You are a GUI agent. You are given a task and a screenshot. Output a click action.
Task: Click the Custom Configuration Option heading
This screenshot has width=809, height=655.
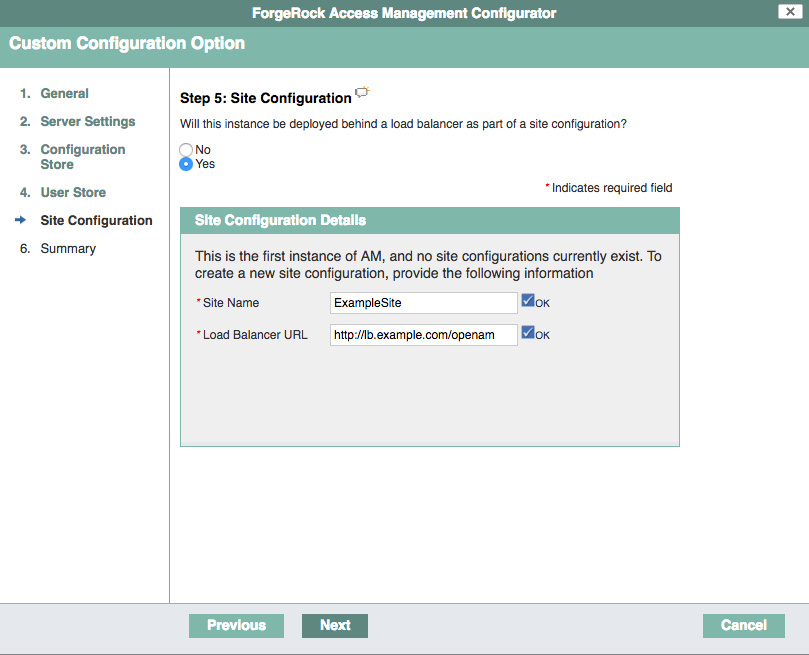coord(127,43)
